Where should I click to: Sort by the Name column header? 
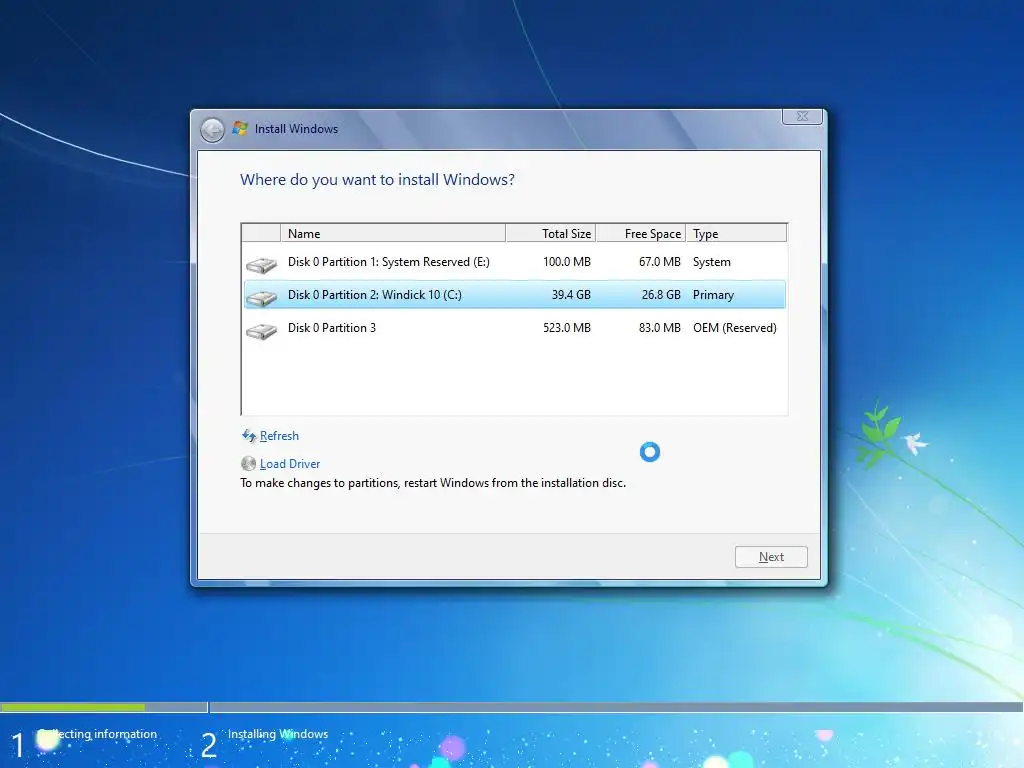pos(393,233)
